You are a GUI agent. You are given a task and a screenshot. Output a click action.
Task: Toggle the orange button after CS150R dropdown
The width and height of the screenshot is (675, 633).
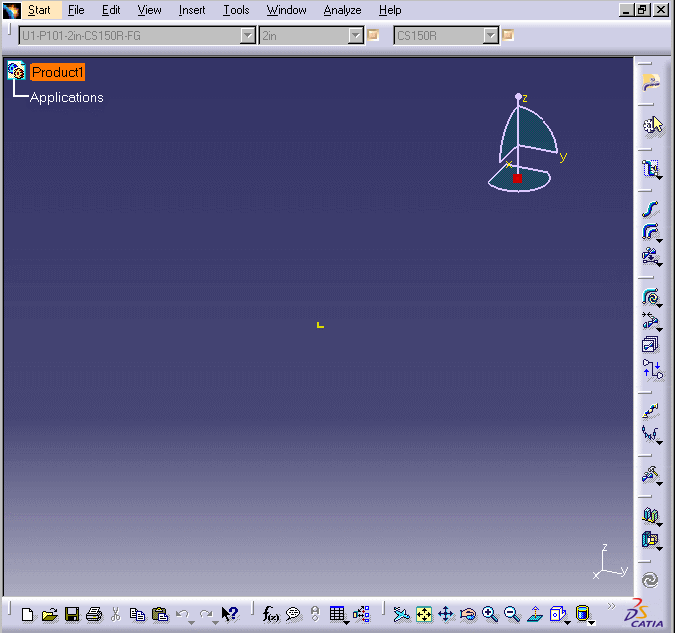pos(507,36)
